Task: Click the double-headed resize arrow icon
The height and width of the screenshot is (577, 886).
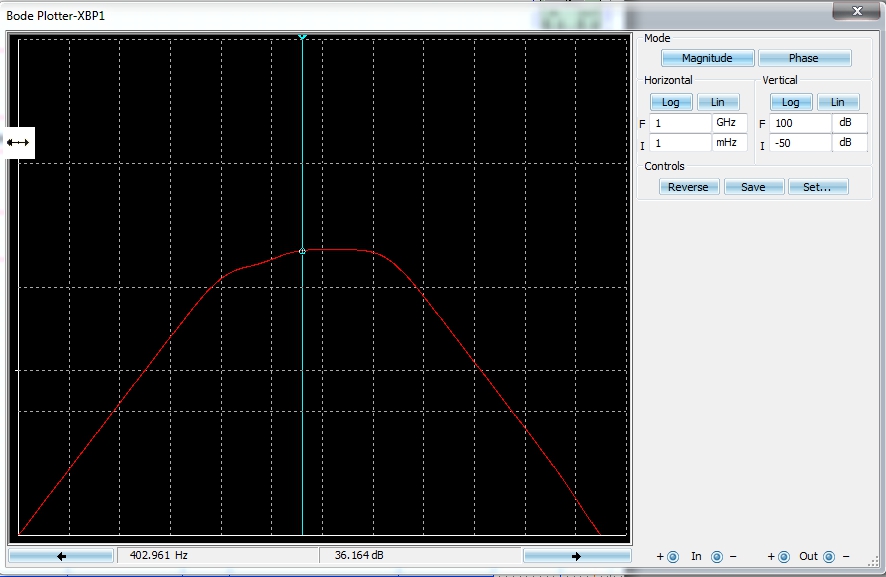Action: [18, 143]
